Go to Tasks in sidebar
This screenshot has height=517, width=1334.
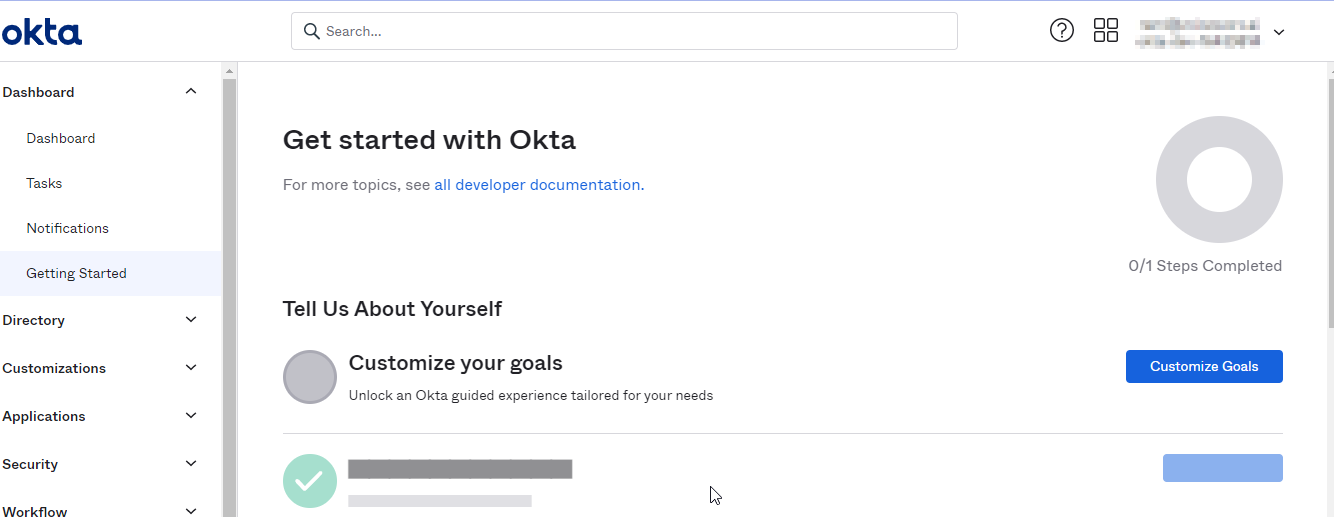coord(44,183)
